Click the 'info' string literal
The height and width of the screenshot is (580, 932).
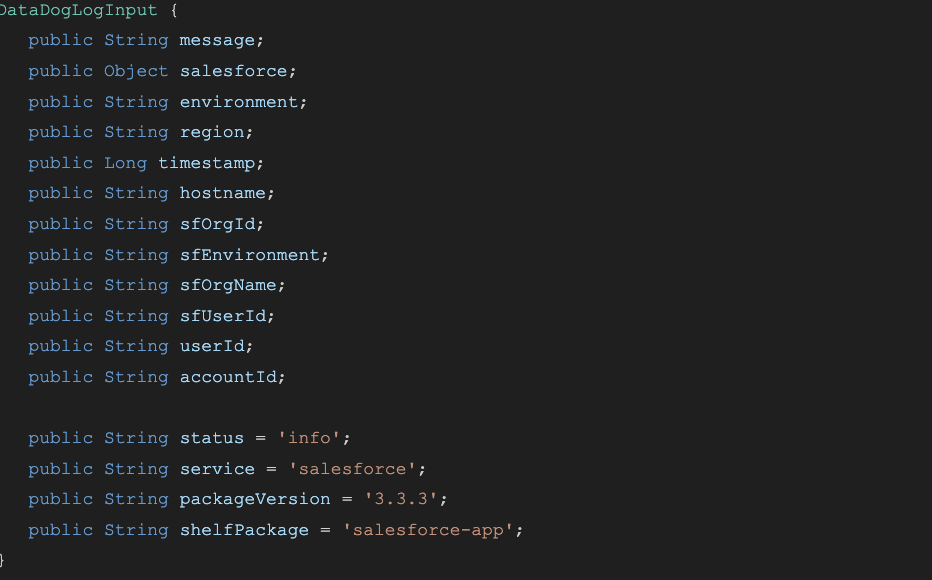(309, 439)
